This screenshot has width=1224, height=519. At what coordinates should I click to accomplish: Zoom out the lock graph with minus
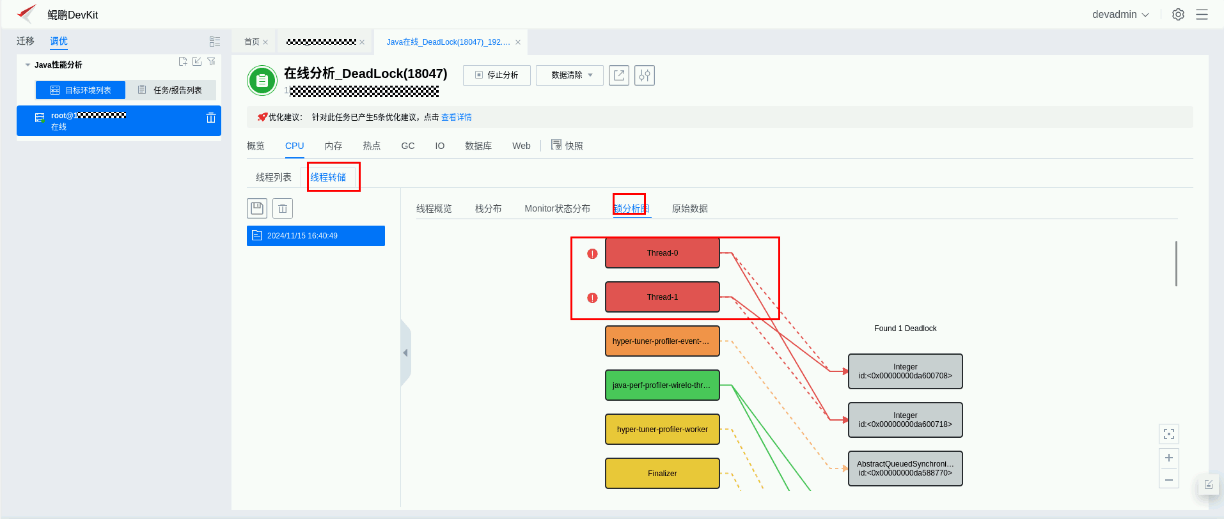tap(1169, 479)
